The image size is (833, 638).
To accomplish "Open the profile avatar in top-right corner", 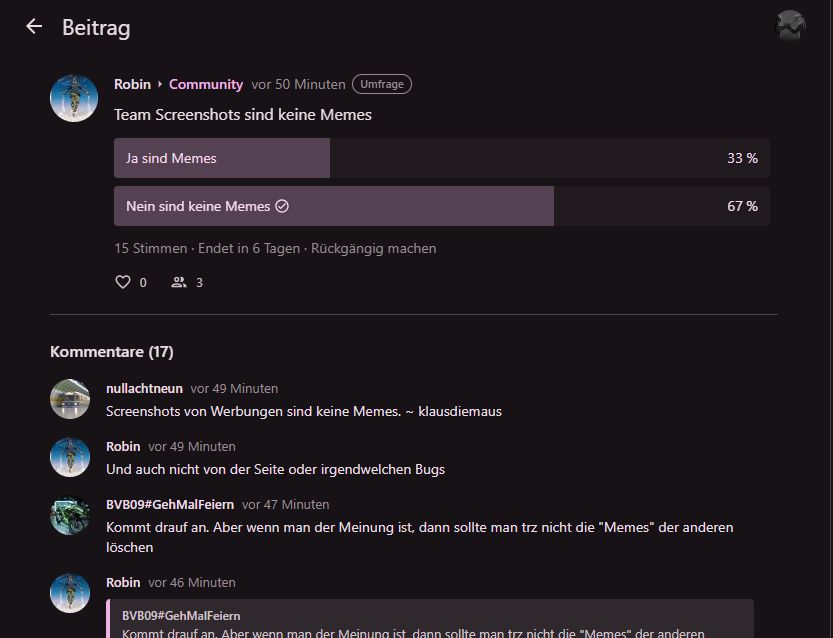I will pyautogui.click(x=791, y=26).
